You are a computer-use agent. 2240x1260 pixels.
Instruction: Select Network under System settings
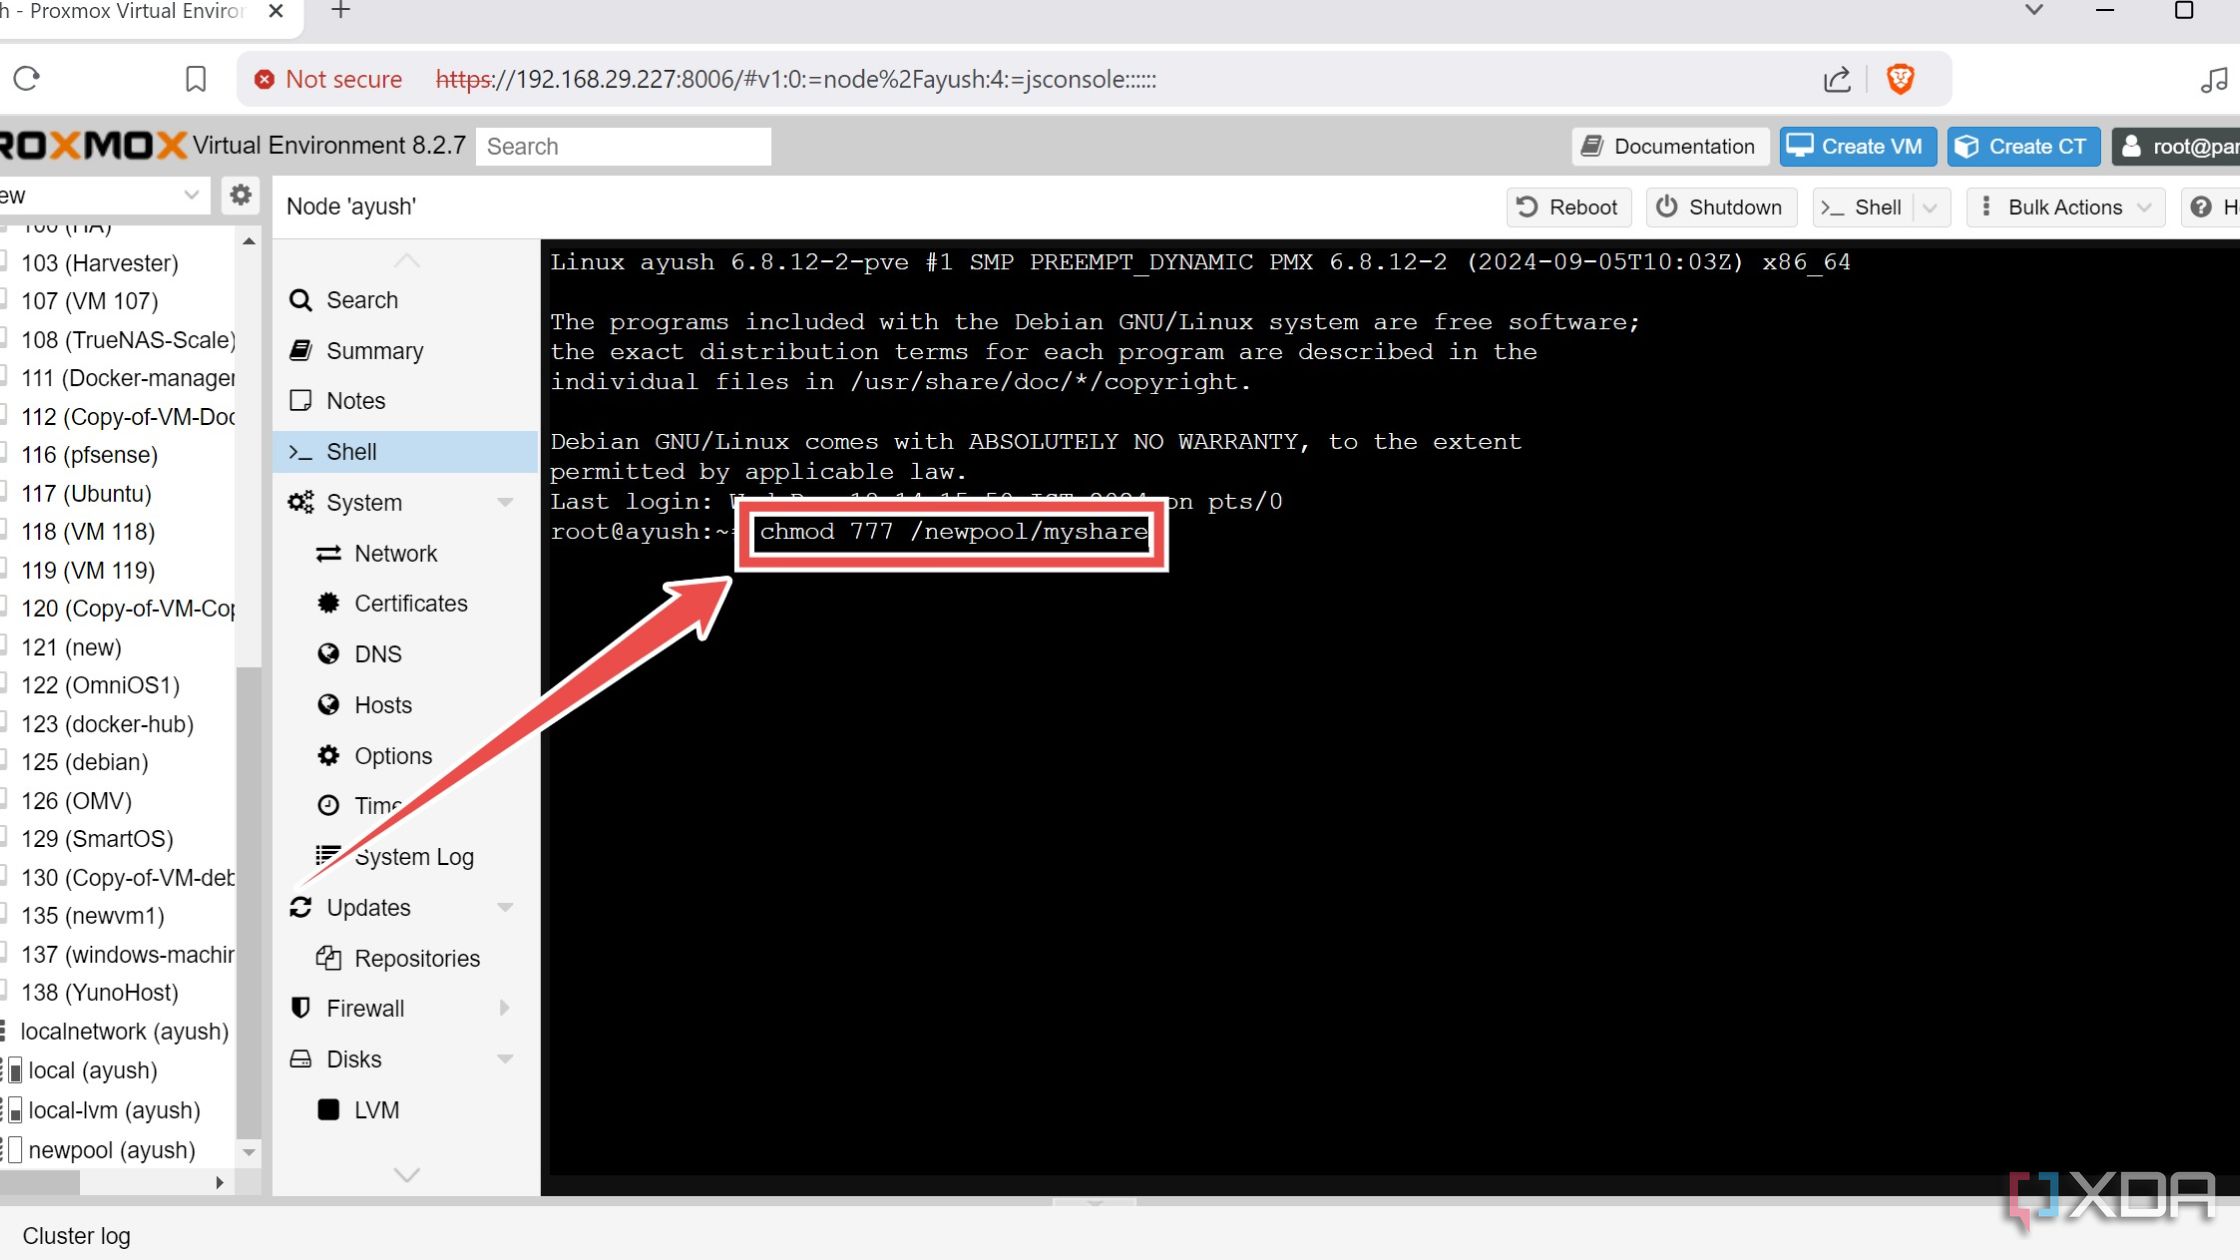click(397, 552)
